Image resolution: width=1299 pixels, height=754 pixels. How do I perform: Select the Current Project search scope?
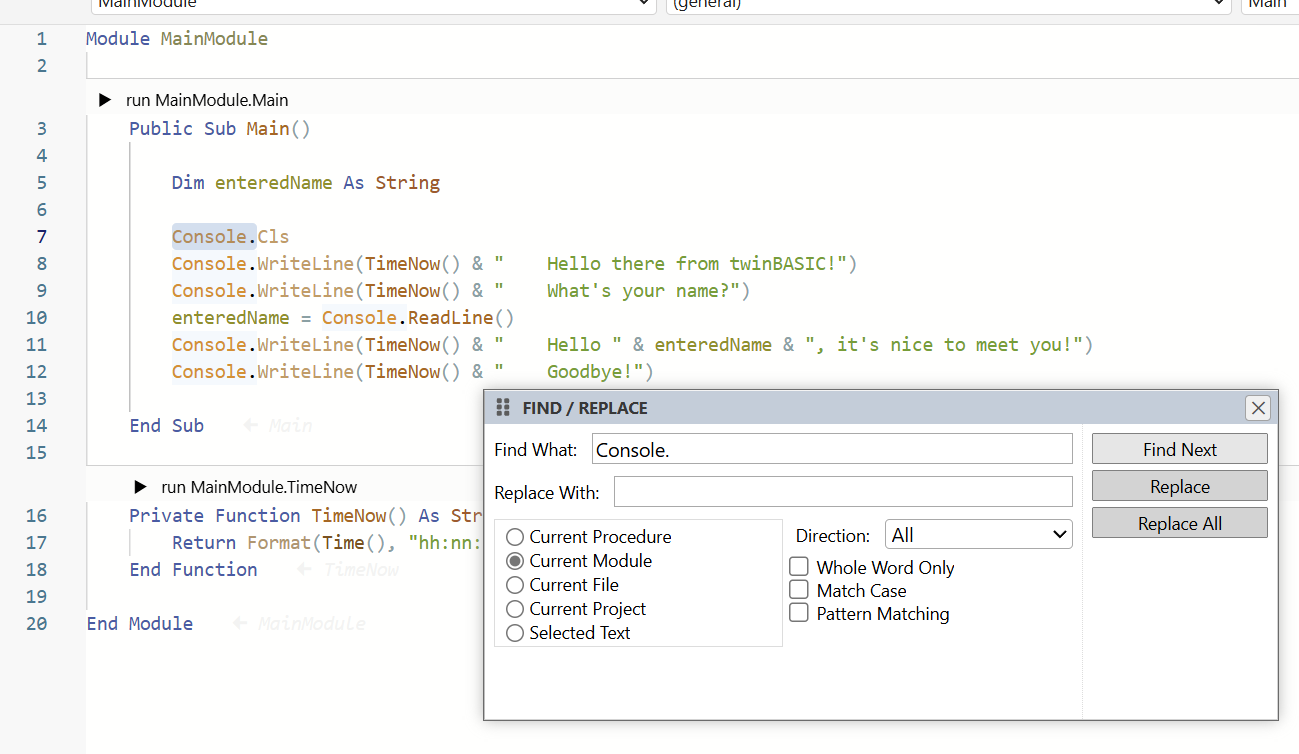coord(515,609)
